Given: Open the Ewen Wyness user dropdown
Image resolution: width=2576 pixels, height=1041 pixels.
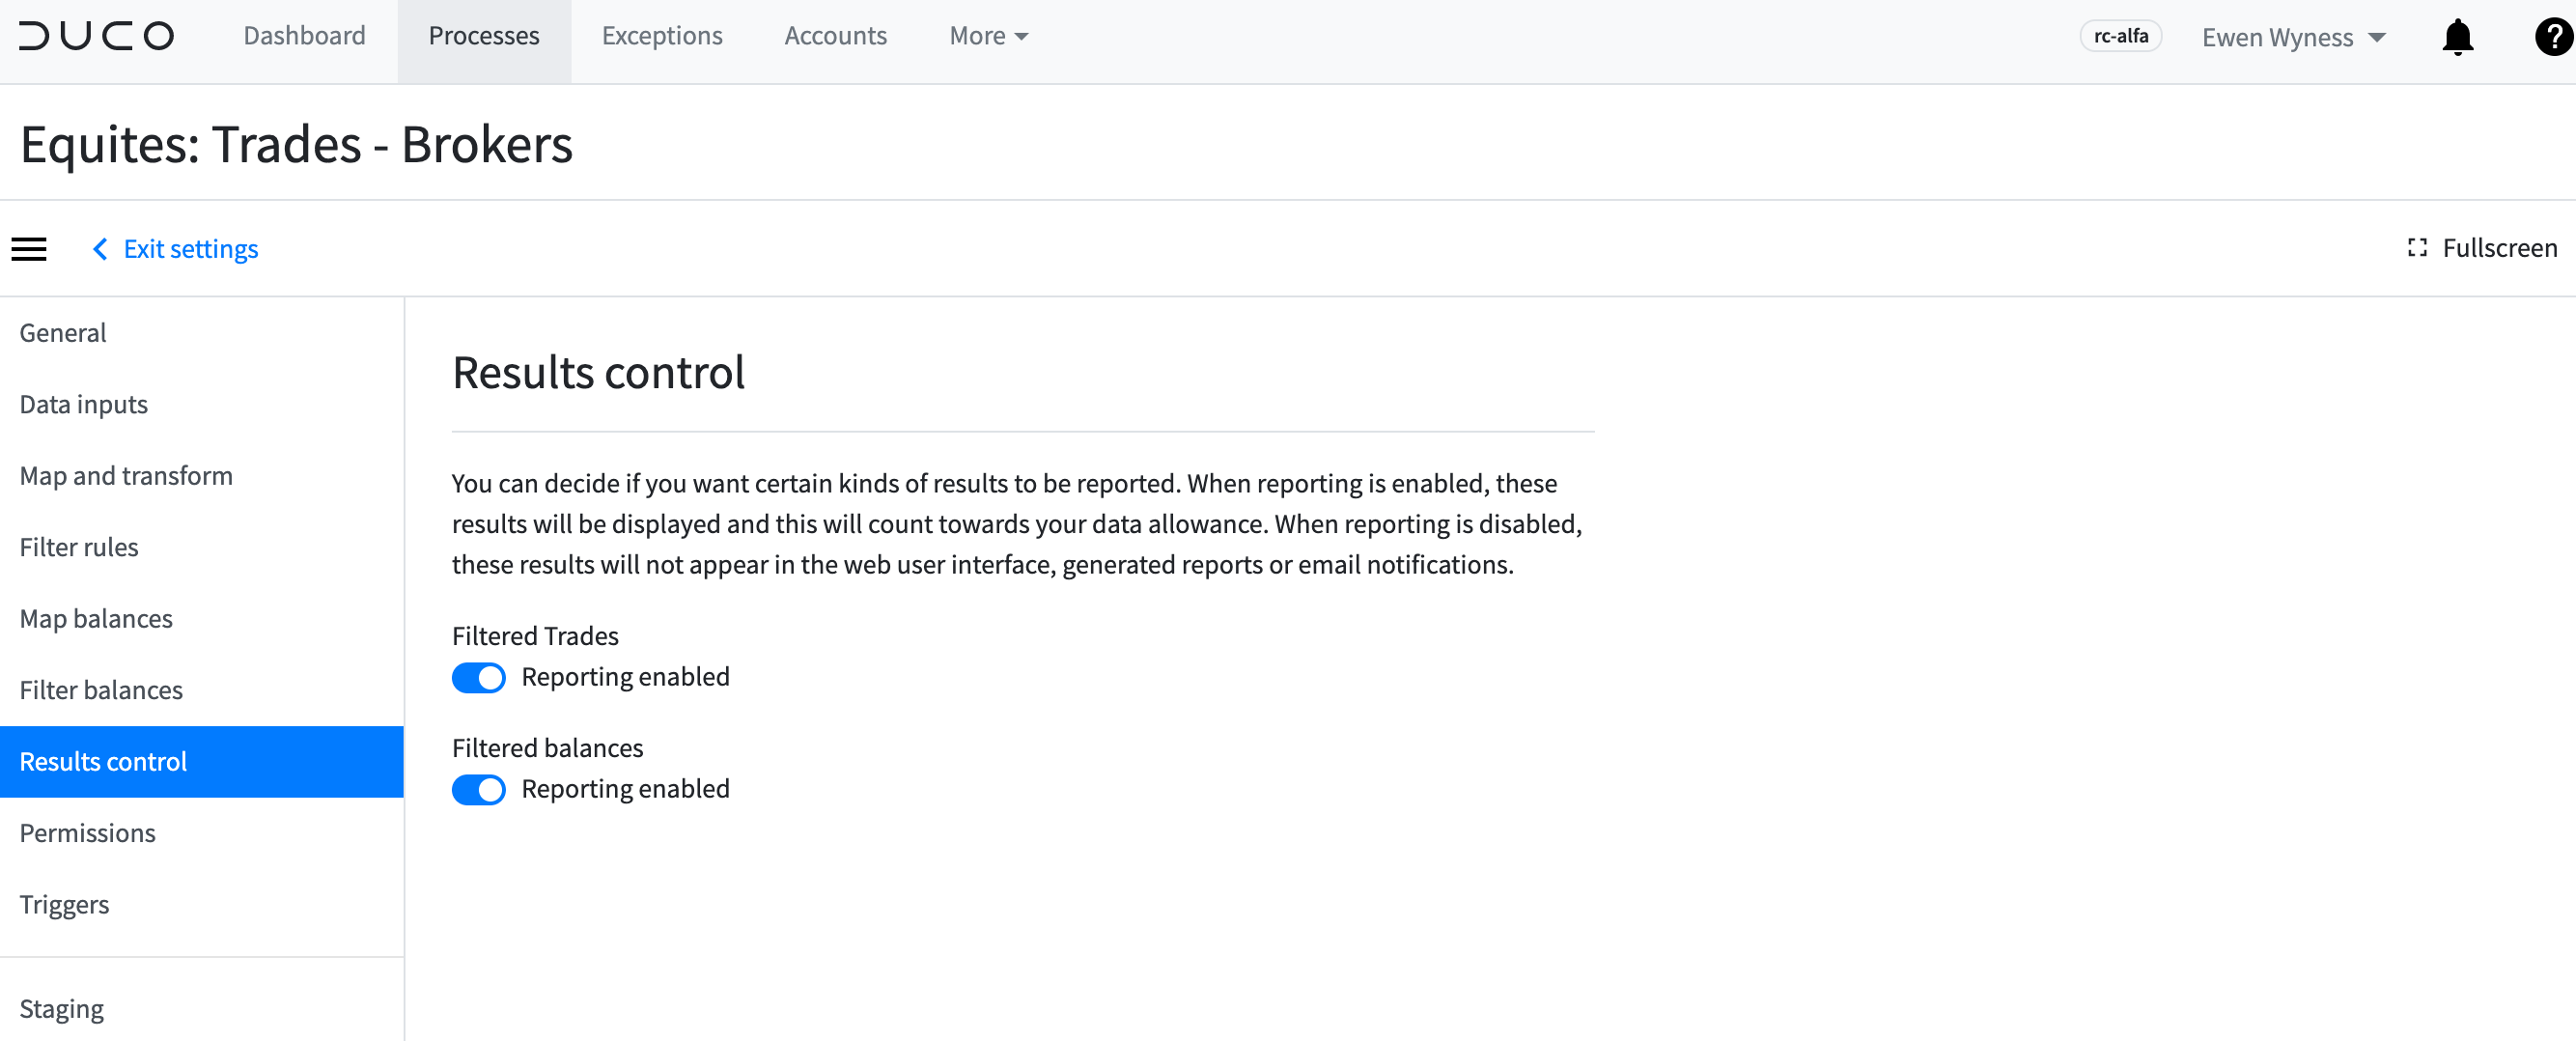Looking at the screenshot, I should click(2293, 37).
